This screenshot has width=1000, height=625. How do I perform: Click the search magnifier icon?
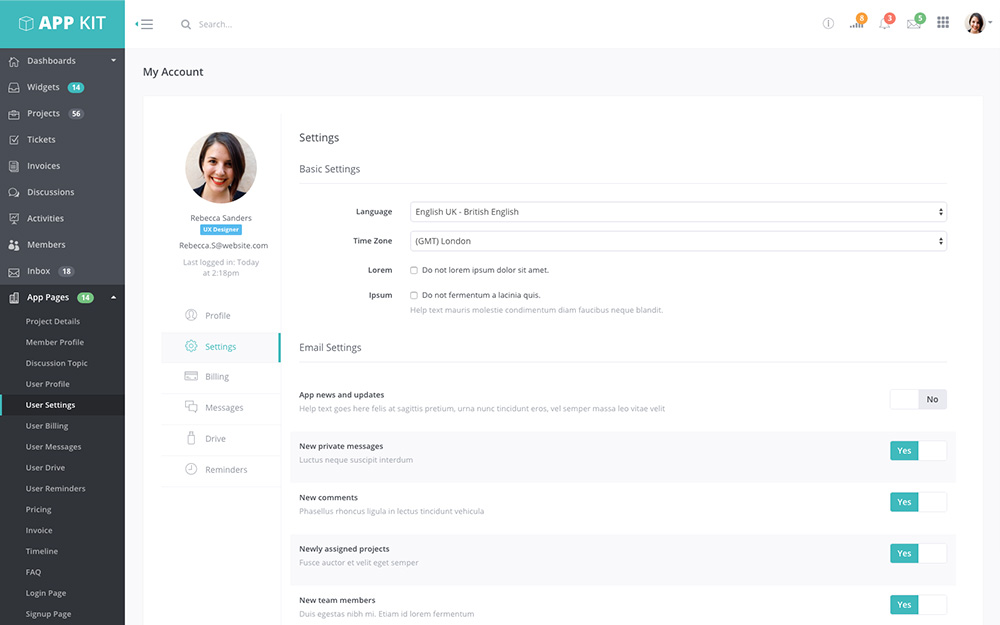[186, 24]
